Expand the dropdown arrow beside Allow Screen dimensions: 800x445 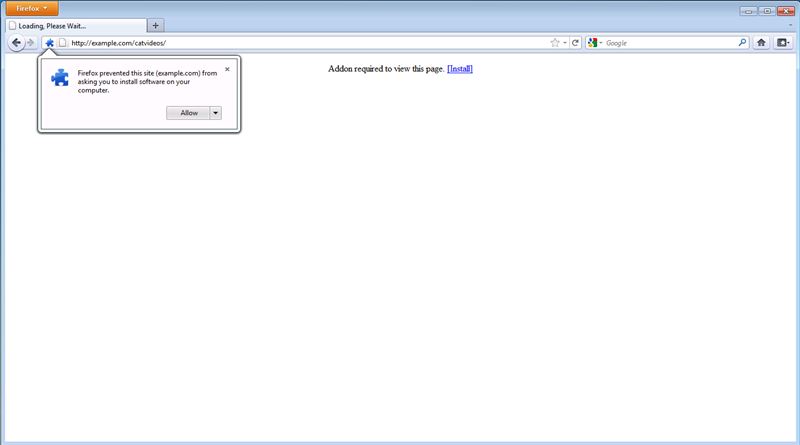click(216, 113)
